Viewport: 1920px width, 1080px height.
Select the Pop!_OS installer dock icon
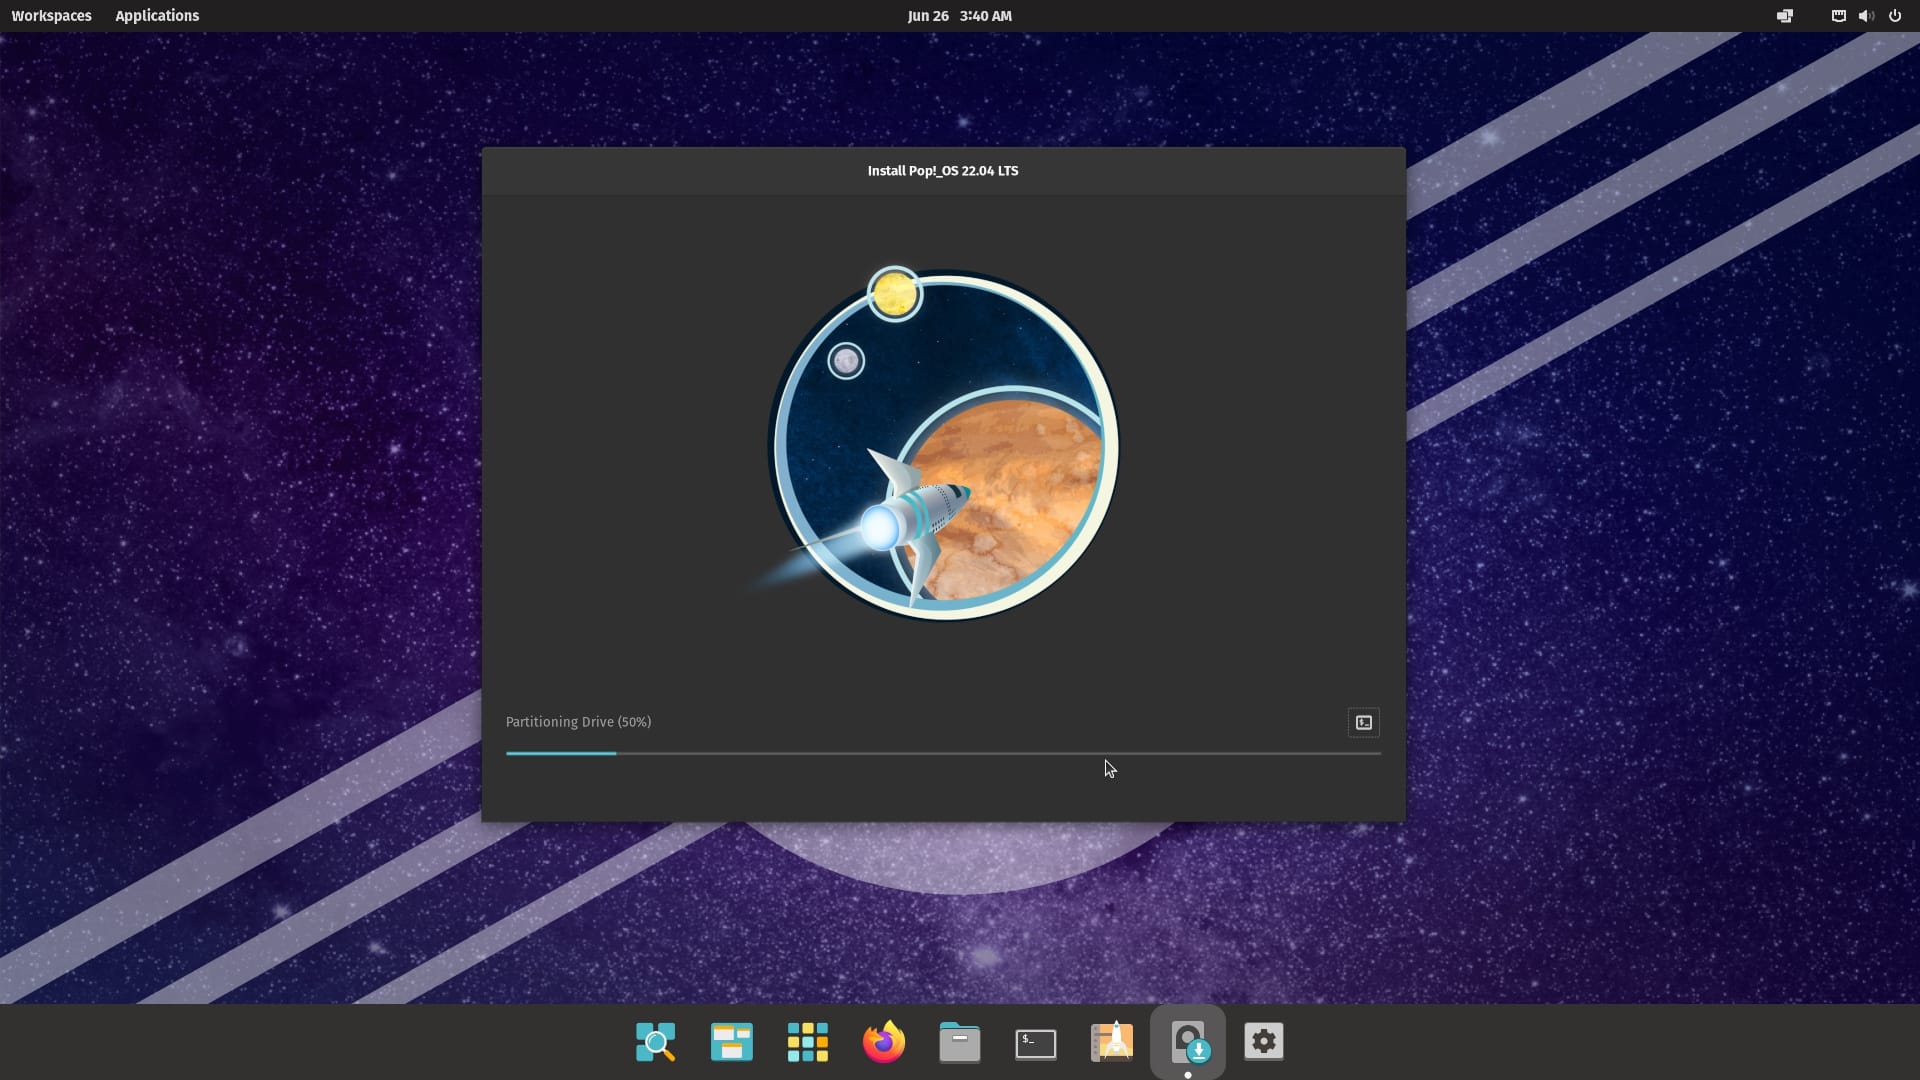pyautogui.click(x=1188, y=1042)
